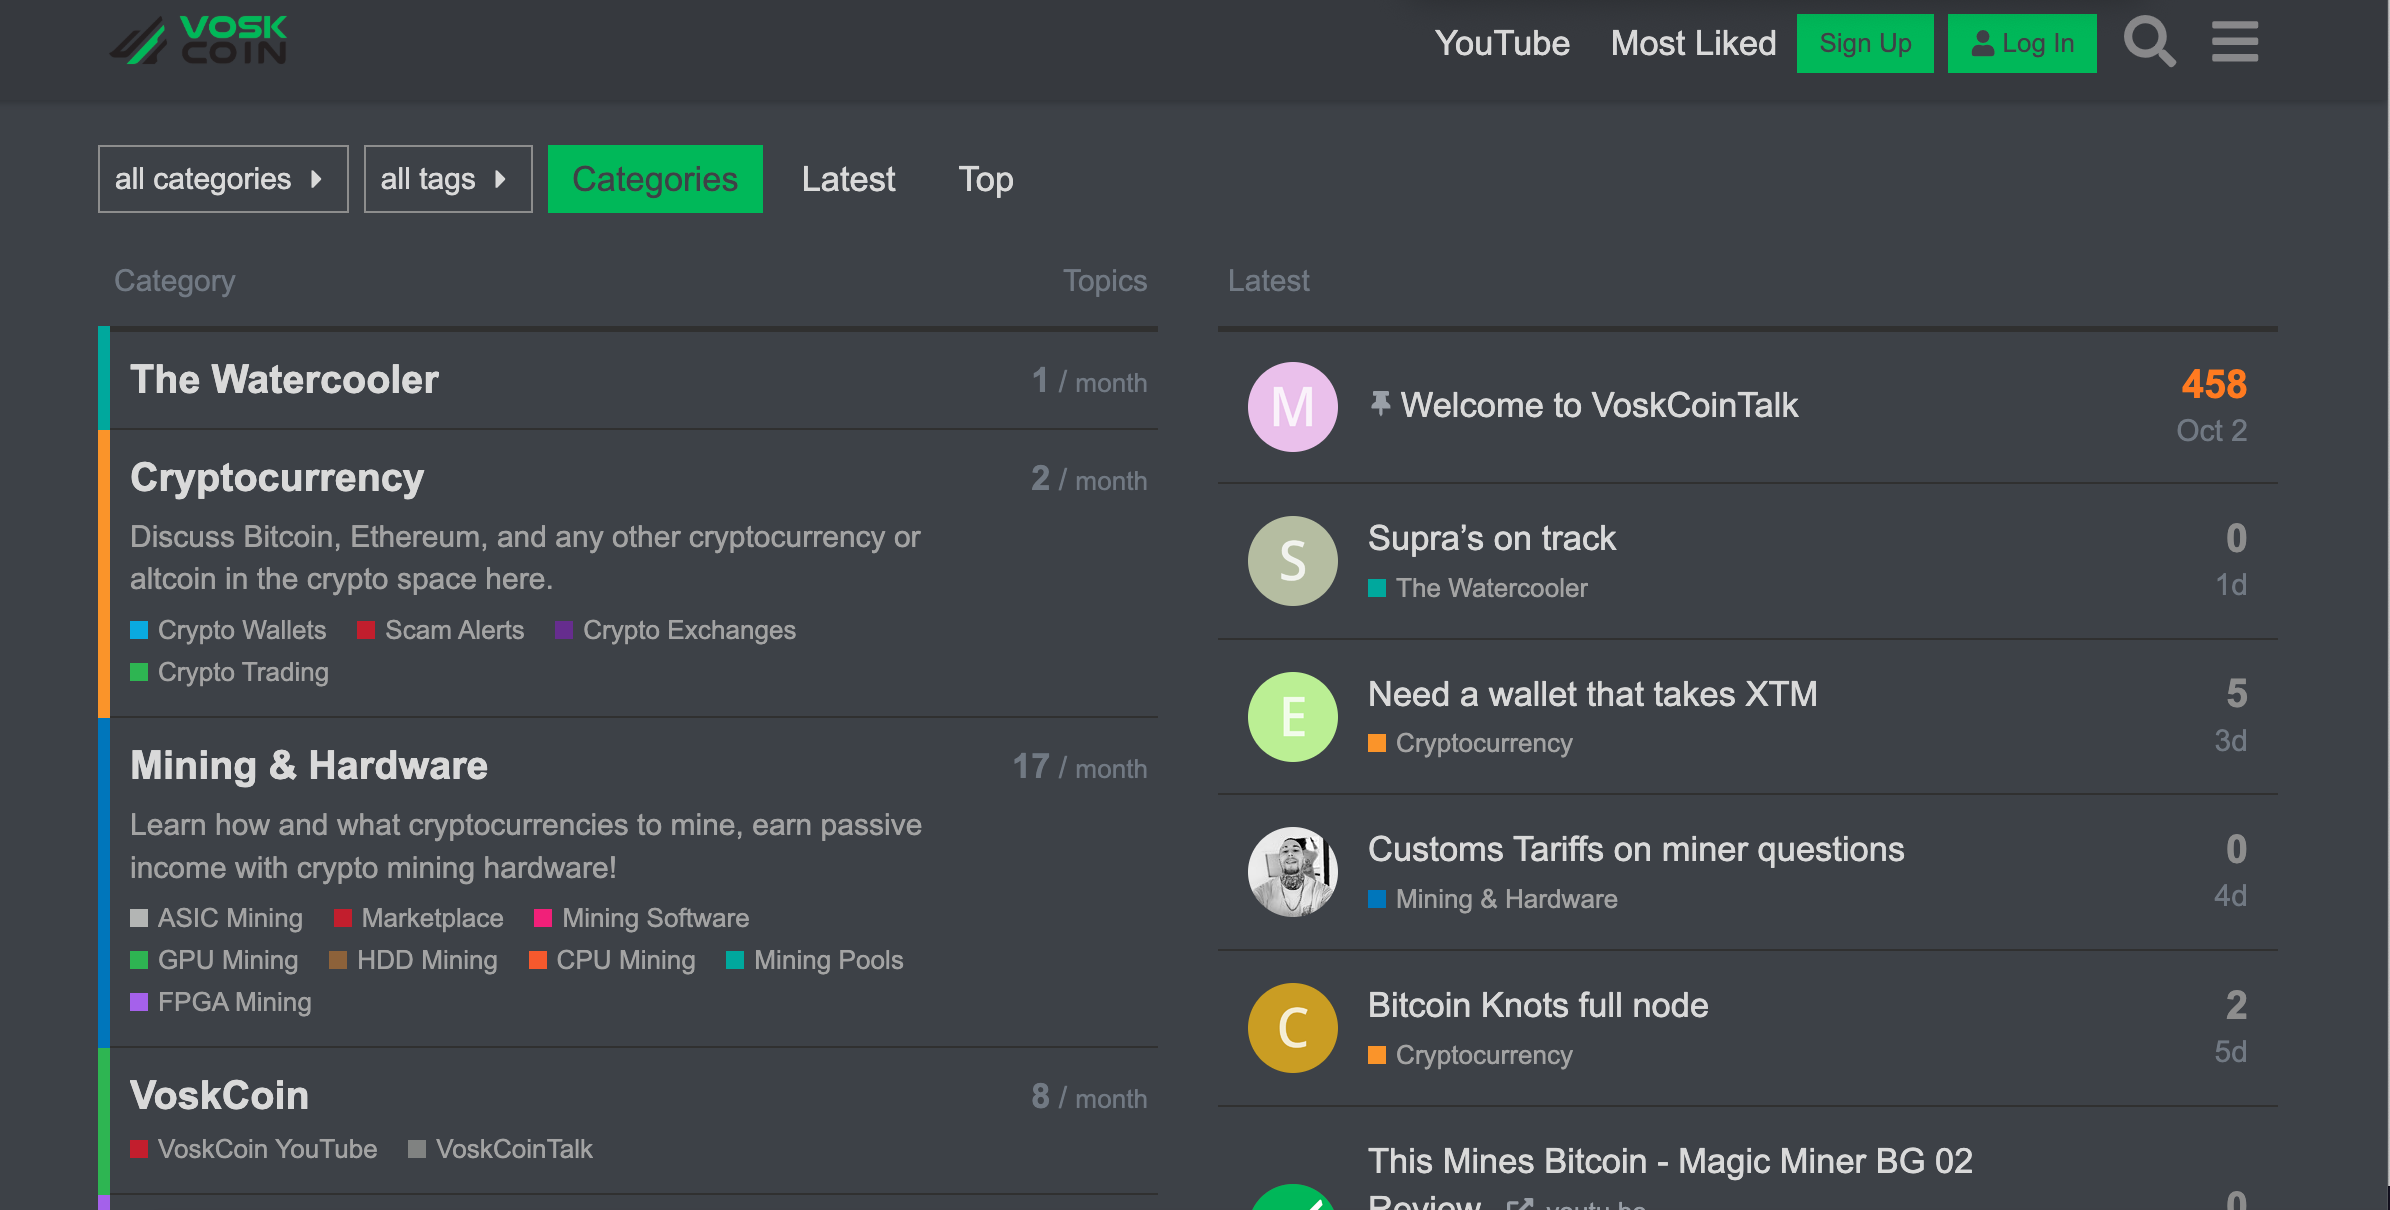
Task: Open the Welcome to VoskCoinTalk topic
Action: click(x=1598, y=405)
